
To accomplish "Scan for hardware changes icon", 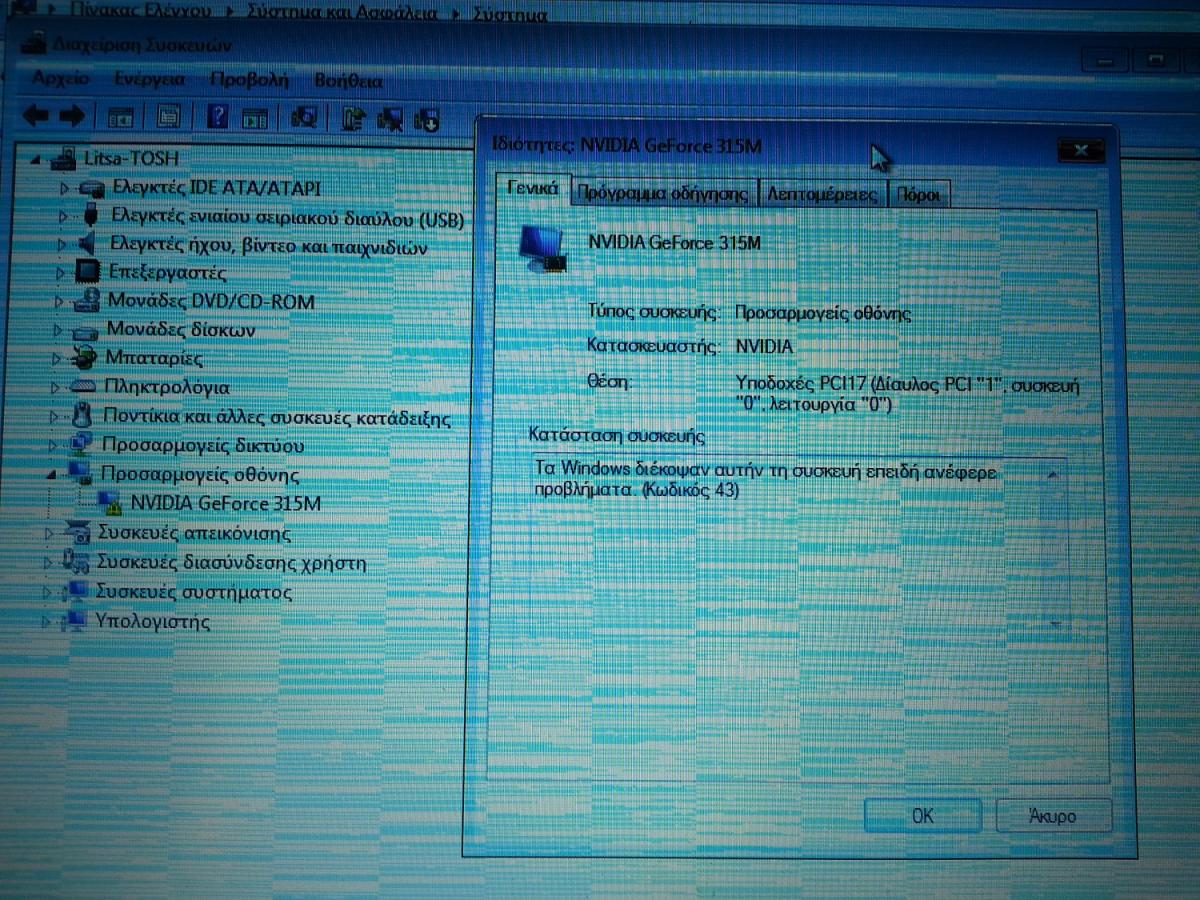I will [x=304, y=117].
